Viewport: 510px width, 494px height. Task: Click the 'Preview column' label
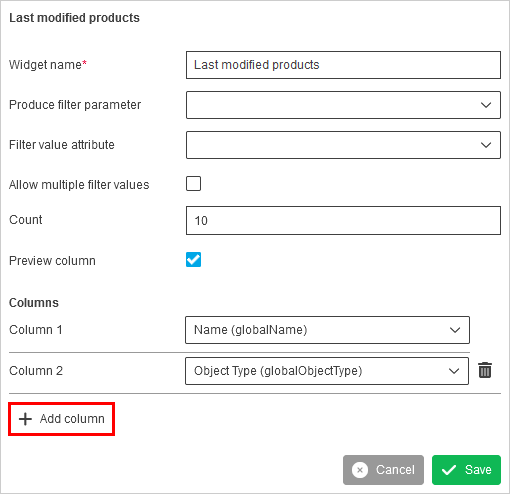[52, 261]
